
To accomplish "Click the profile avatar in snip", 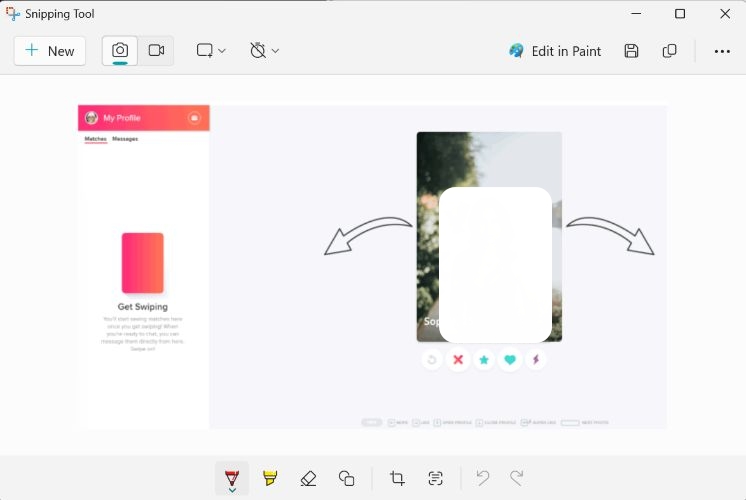I will tap(91, 118).
